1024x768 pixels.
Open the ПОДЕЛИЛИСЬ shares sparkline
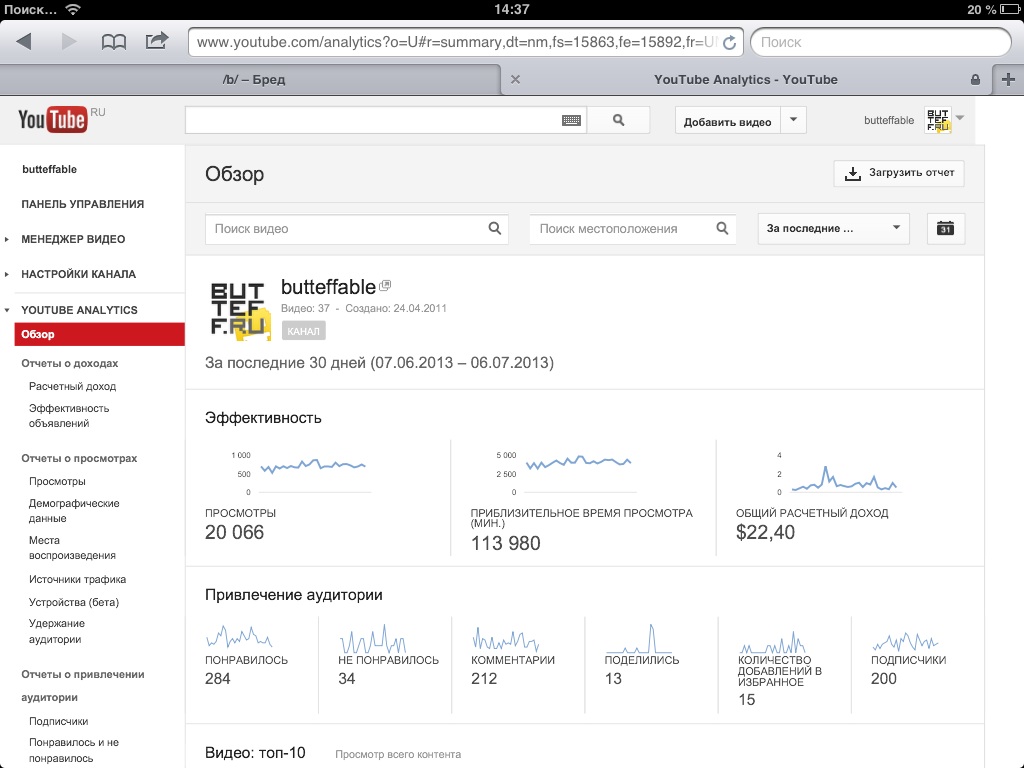pos(639,638)
